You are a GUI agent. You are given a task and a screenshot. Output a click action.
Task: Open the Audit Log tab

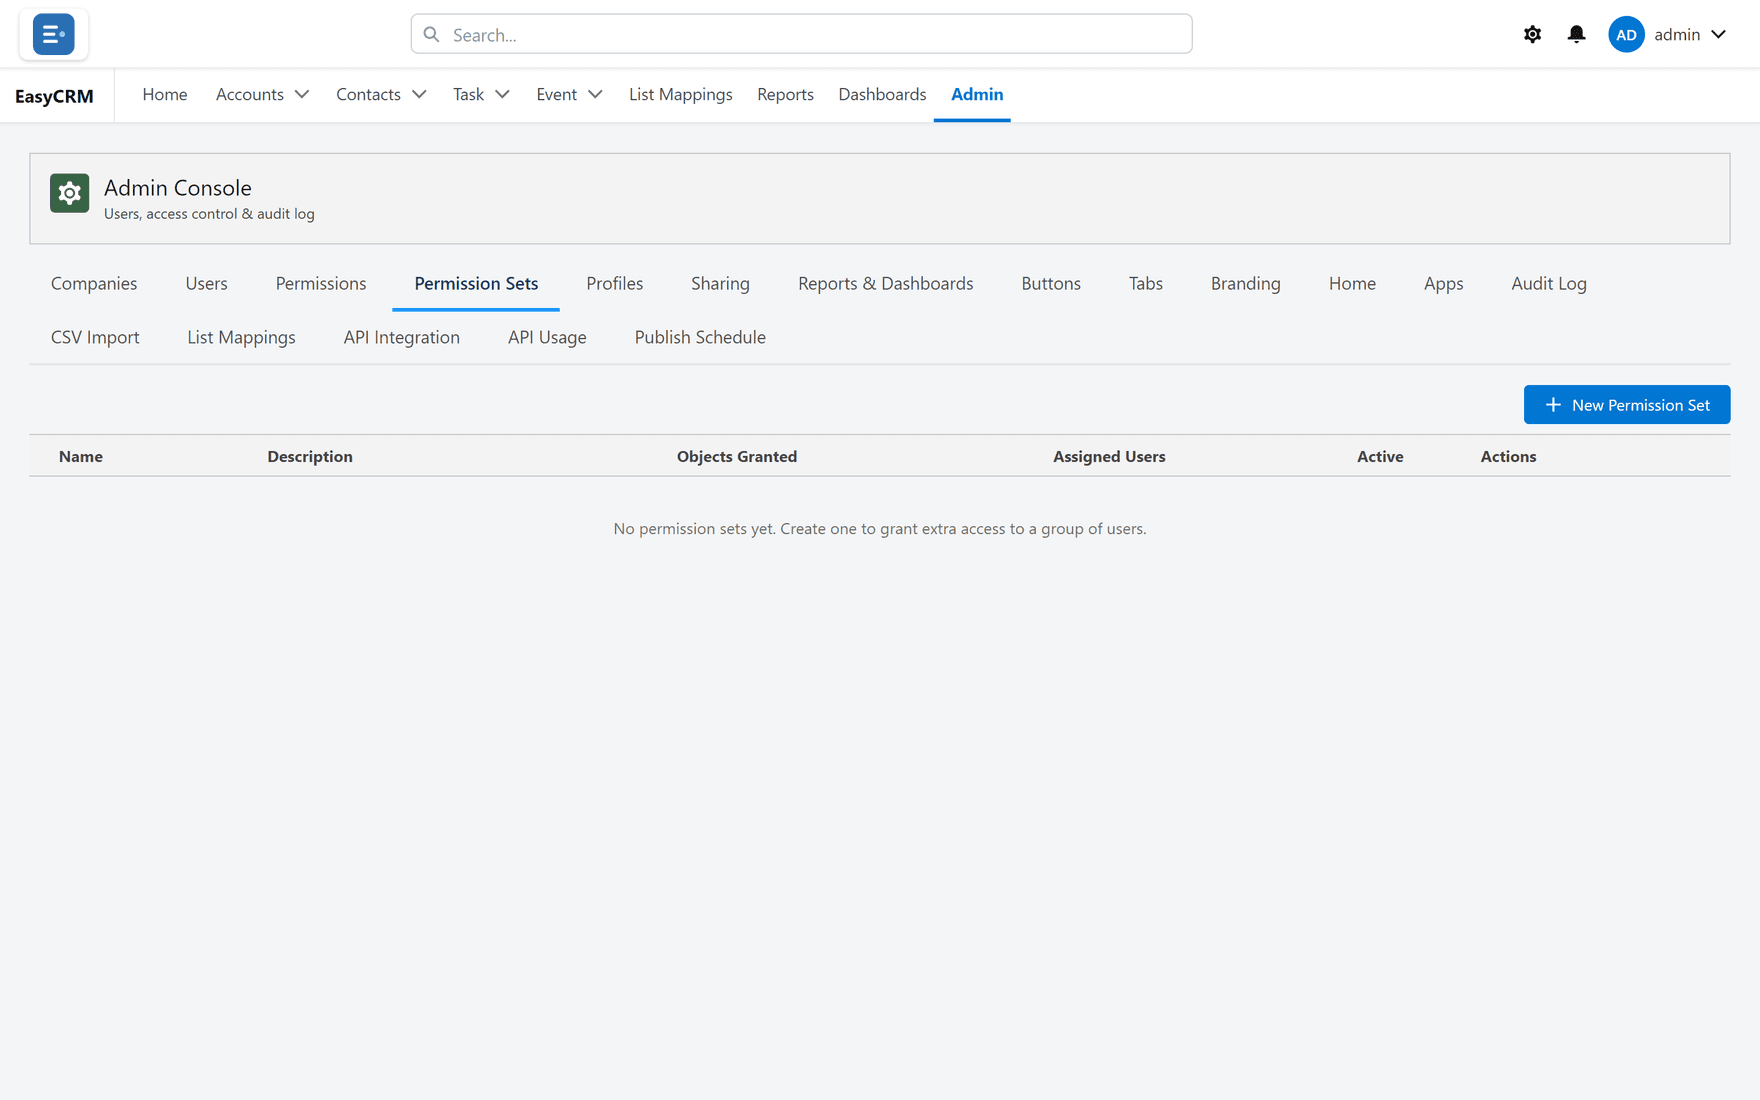point(1548,283)
